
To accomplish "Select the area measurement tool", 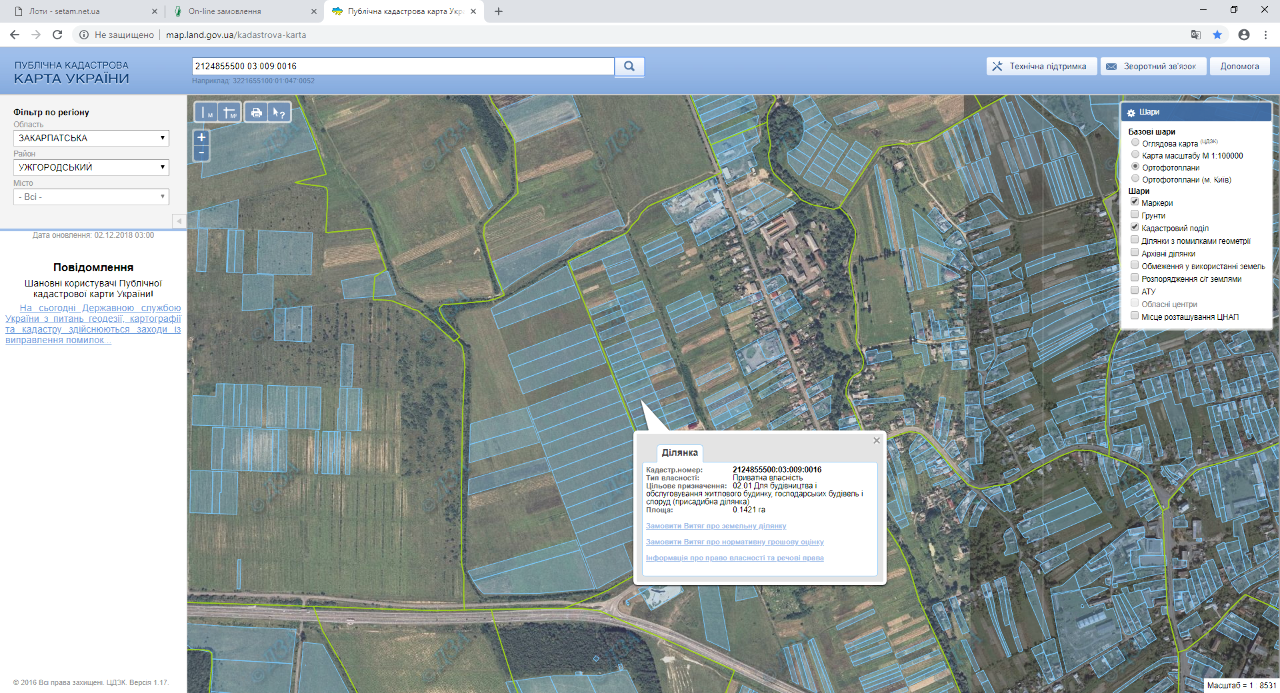I will click(230, 113).
